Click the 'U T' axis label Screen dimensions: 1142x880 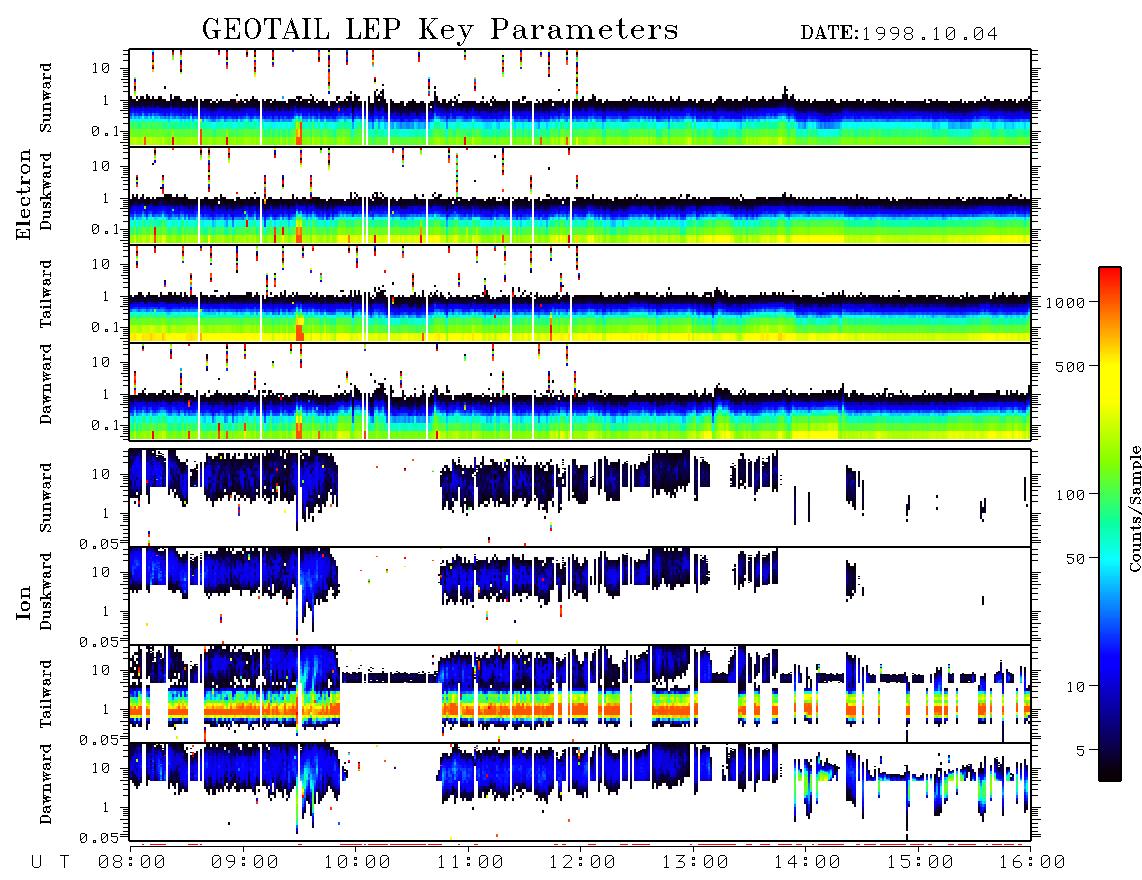pos(50,863)
